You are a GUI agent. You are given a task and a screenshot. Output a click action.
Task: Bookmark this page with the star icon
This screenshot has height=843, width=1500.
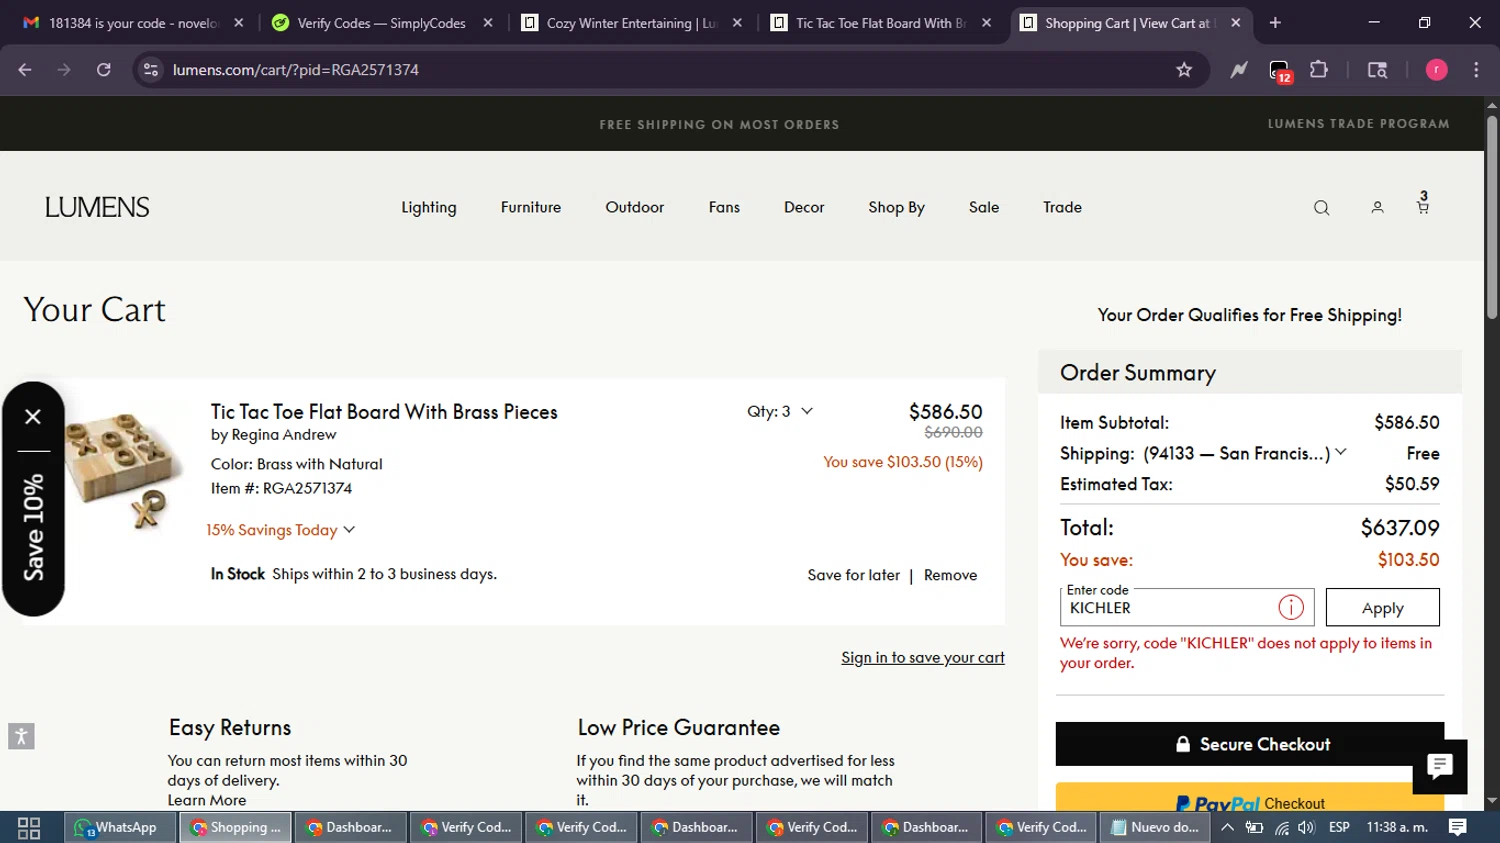click(x=1184, y=70)
